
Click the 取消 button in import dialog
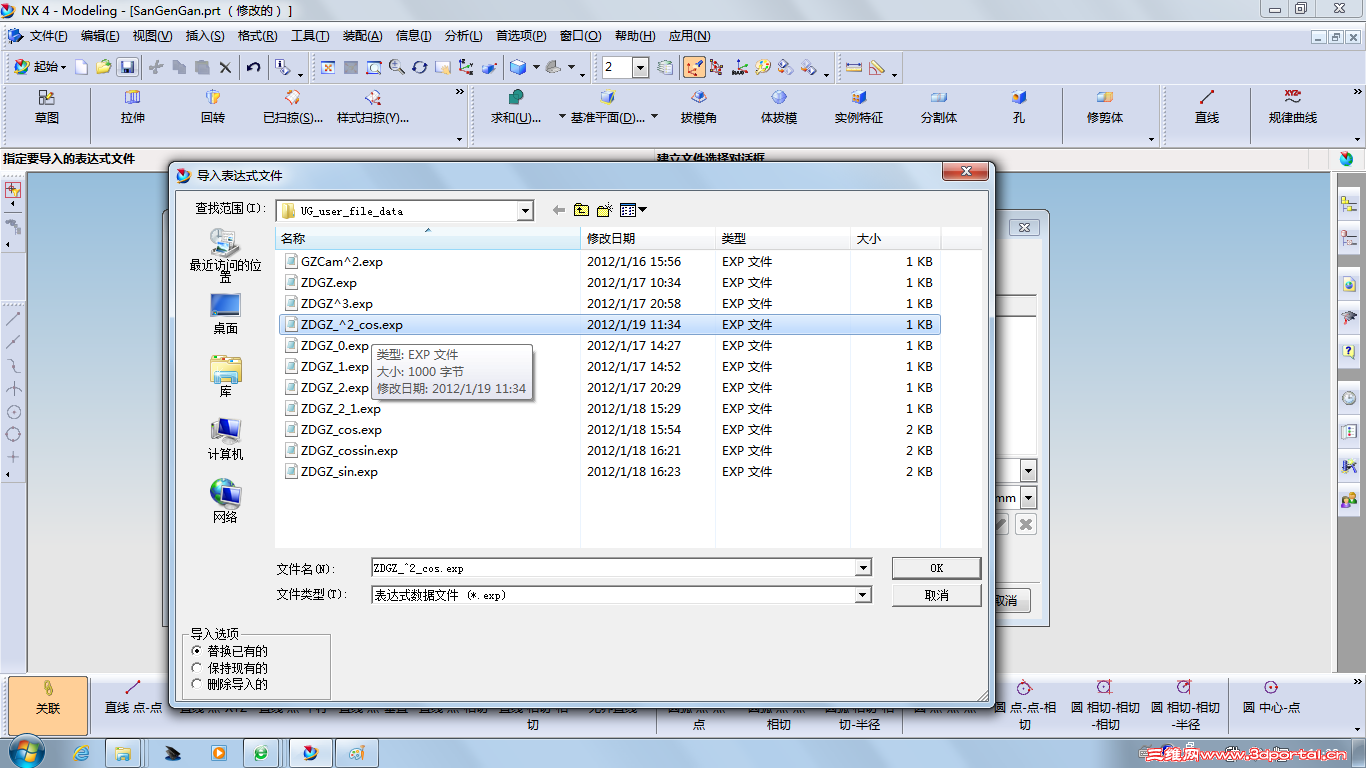(936, 595)
